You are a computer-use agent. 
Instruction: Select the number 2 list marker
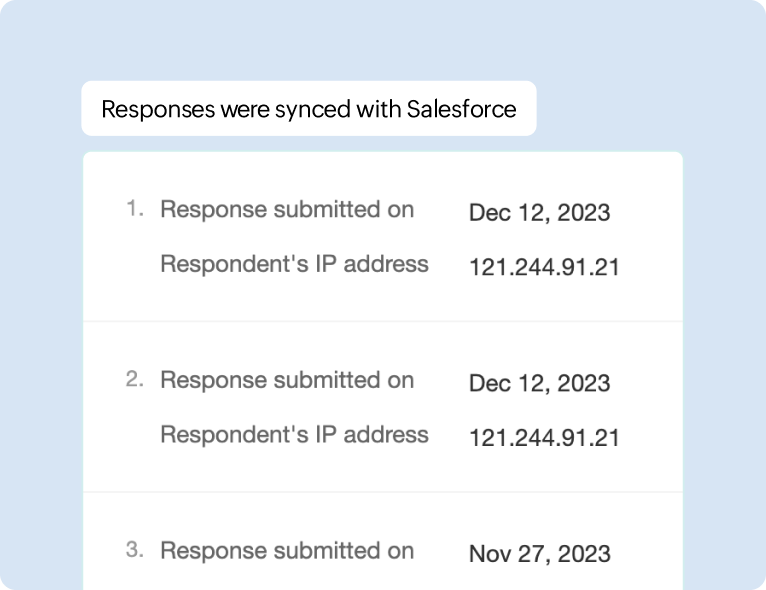135,380
